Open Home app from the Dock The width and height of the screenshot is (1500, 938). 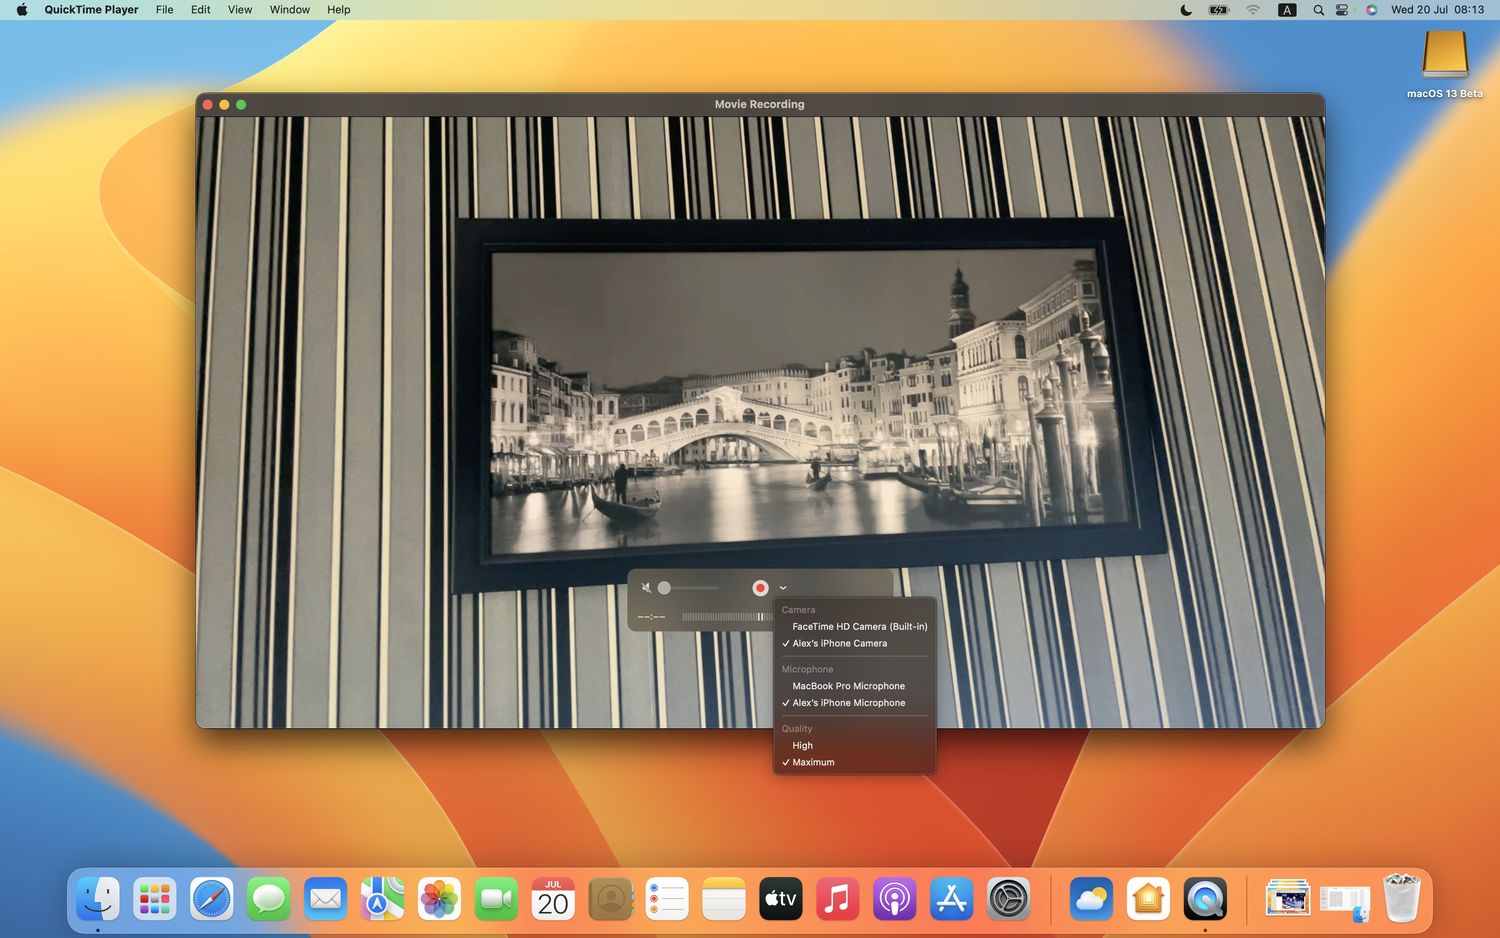tap(1148, 899)
